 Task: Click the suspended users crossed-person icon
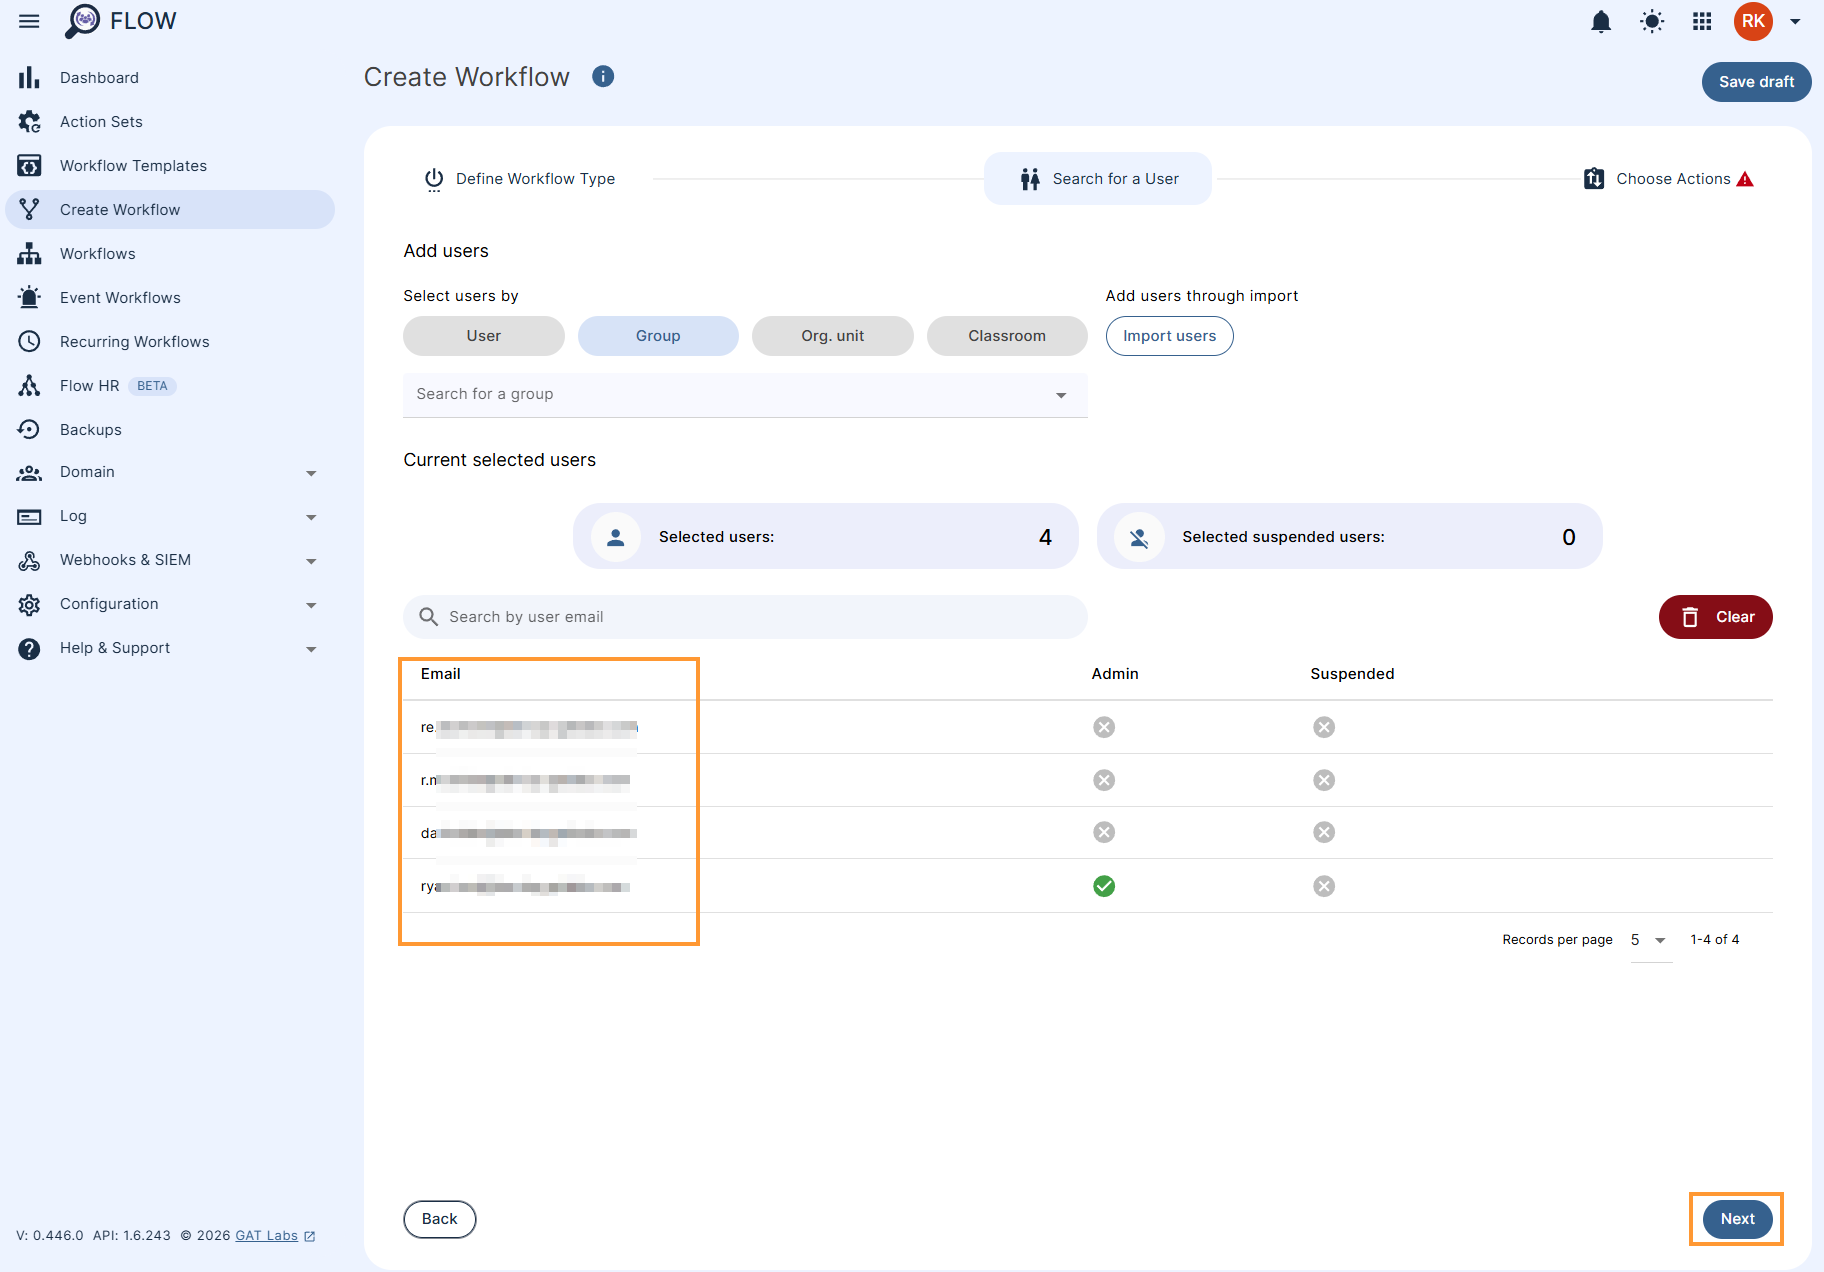tap(1139, 537)
